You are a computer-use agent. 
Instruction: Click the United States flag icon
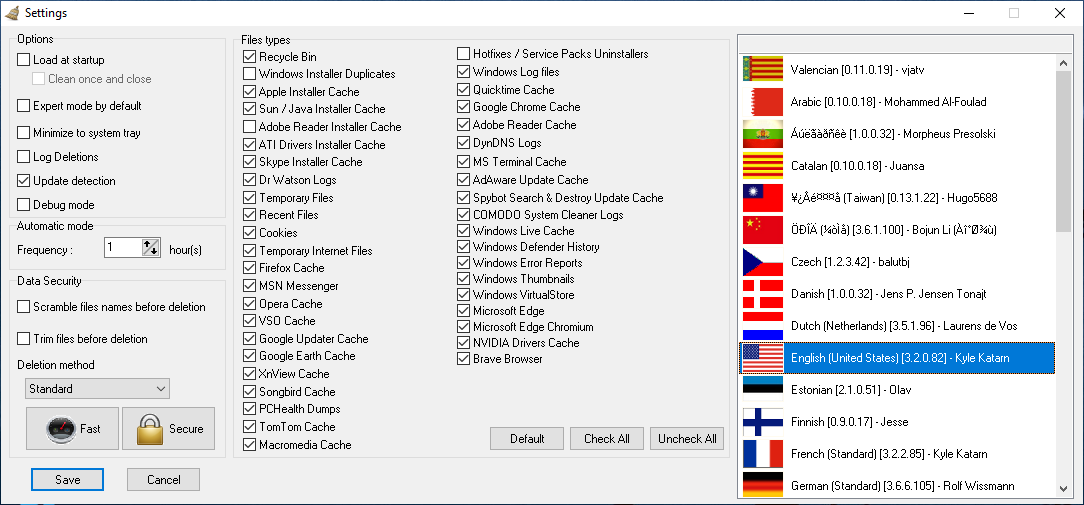763,358
